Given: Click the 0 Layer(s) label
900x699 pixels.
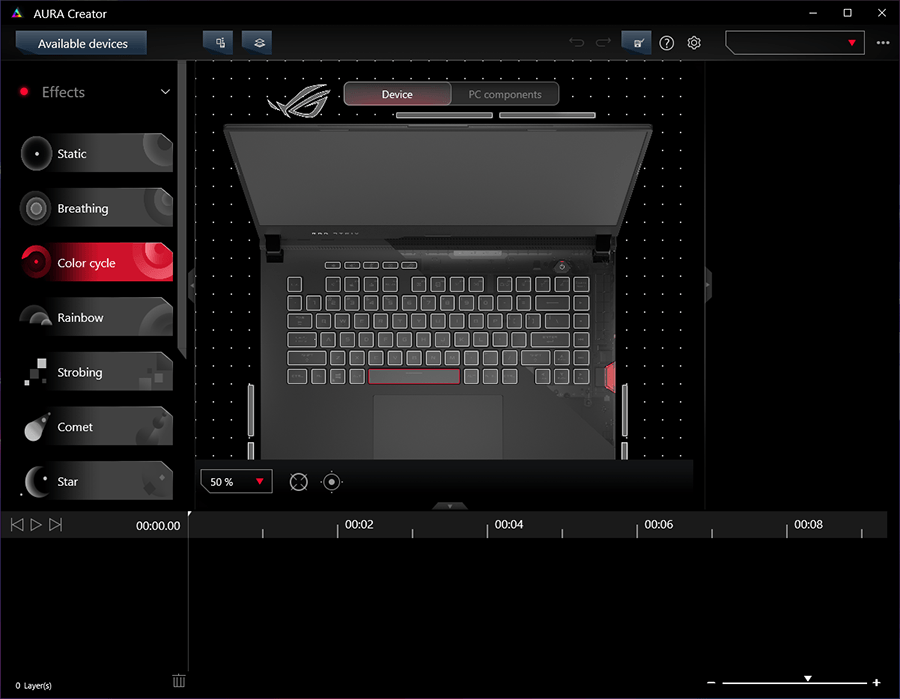Looking at the screenshot, I should tap(33, 686).
